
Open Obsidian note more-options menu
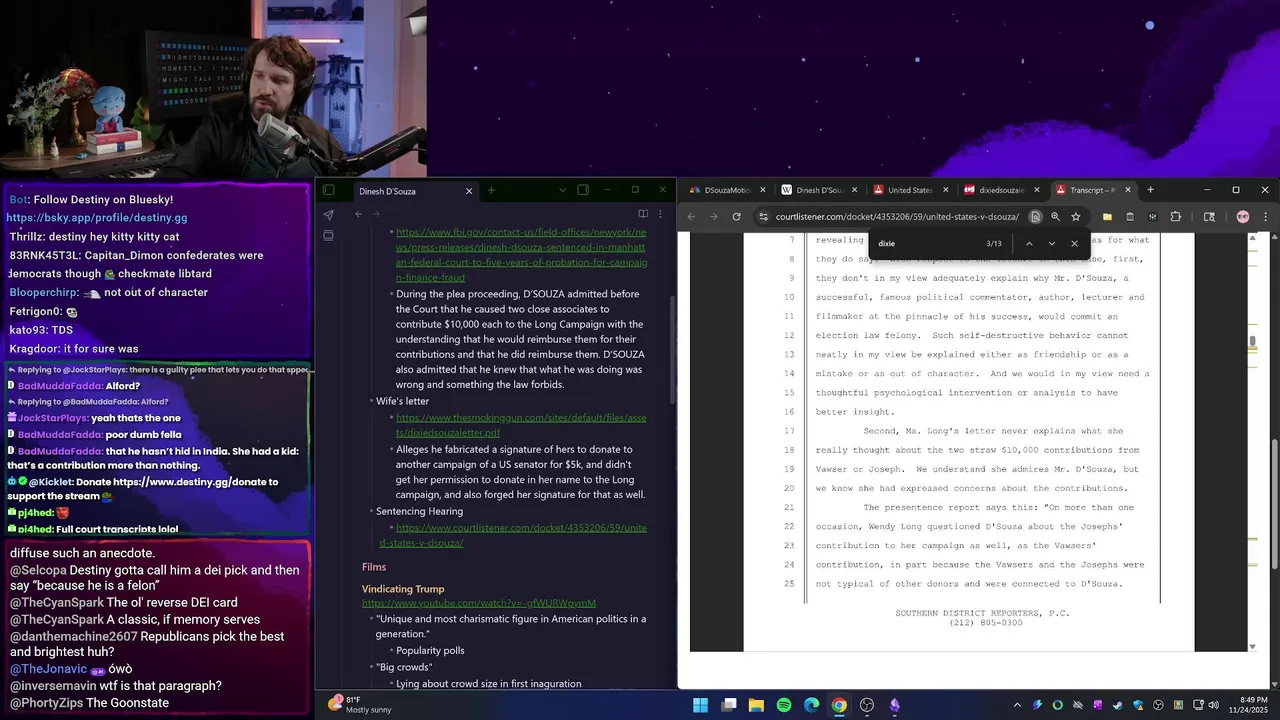tap(660, 214)
